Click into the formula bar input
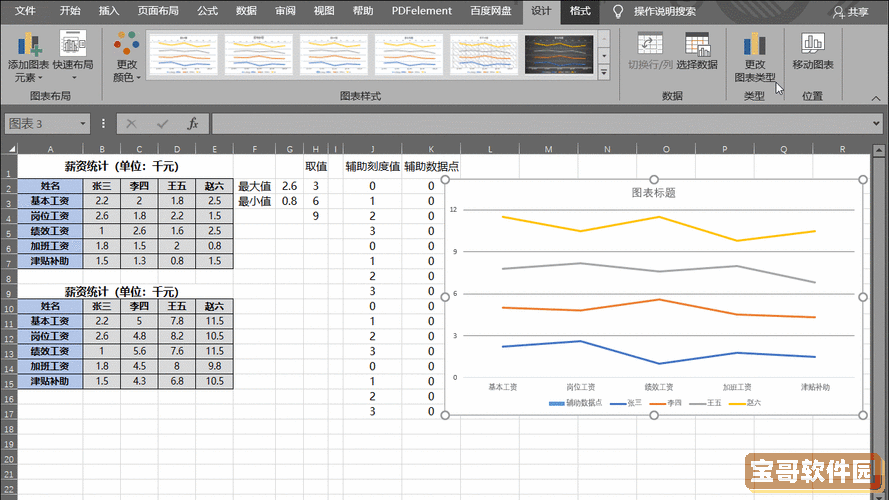The image size is (889, 500). (541, 124)
